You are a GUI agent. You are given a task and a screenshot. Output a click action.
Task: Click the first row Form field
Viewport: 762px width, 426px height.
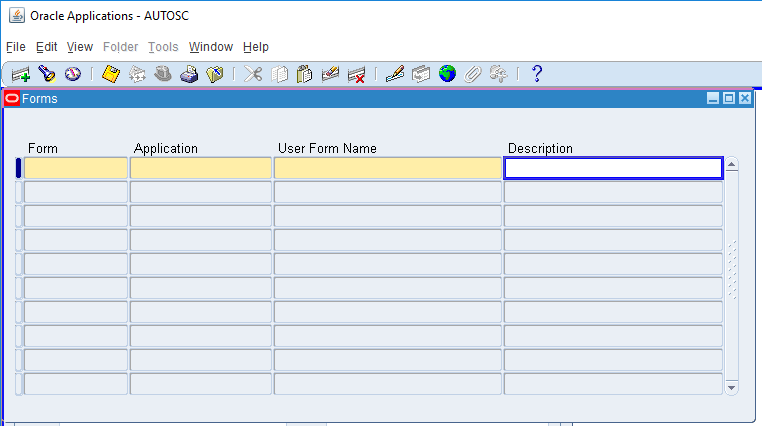76,168
